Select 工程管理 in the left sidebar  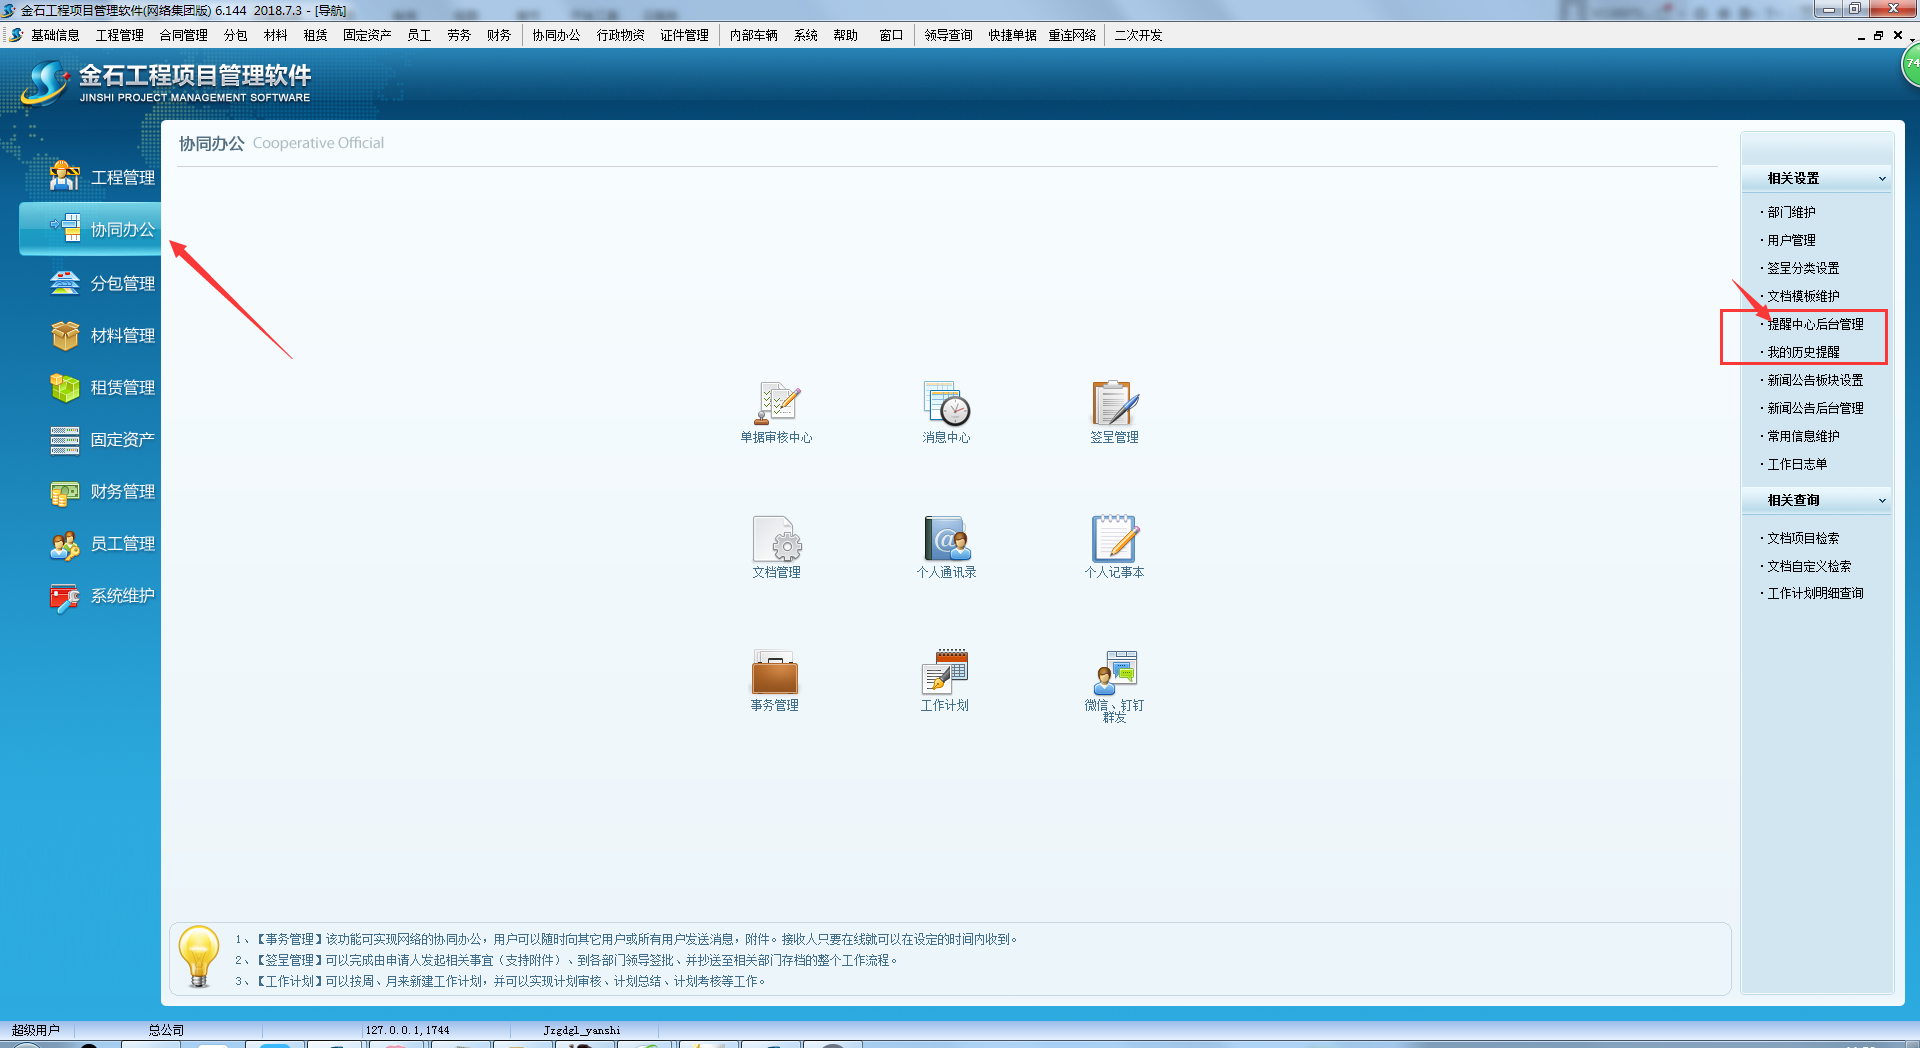(x=103, y=177)
